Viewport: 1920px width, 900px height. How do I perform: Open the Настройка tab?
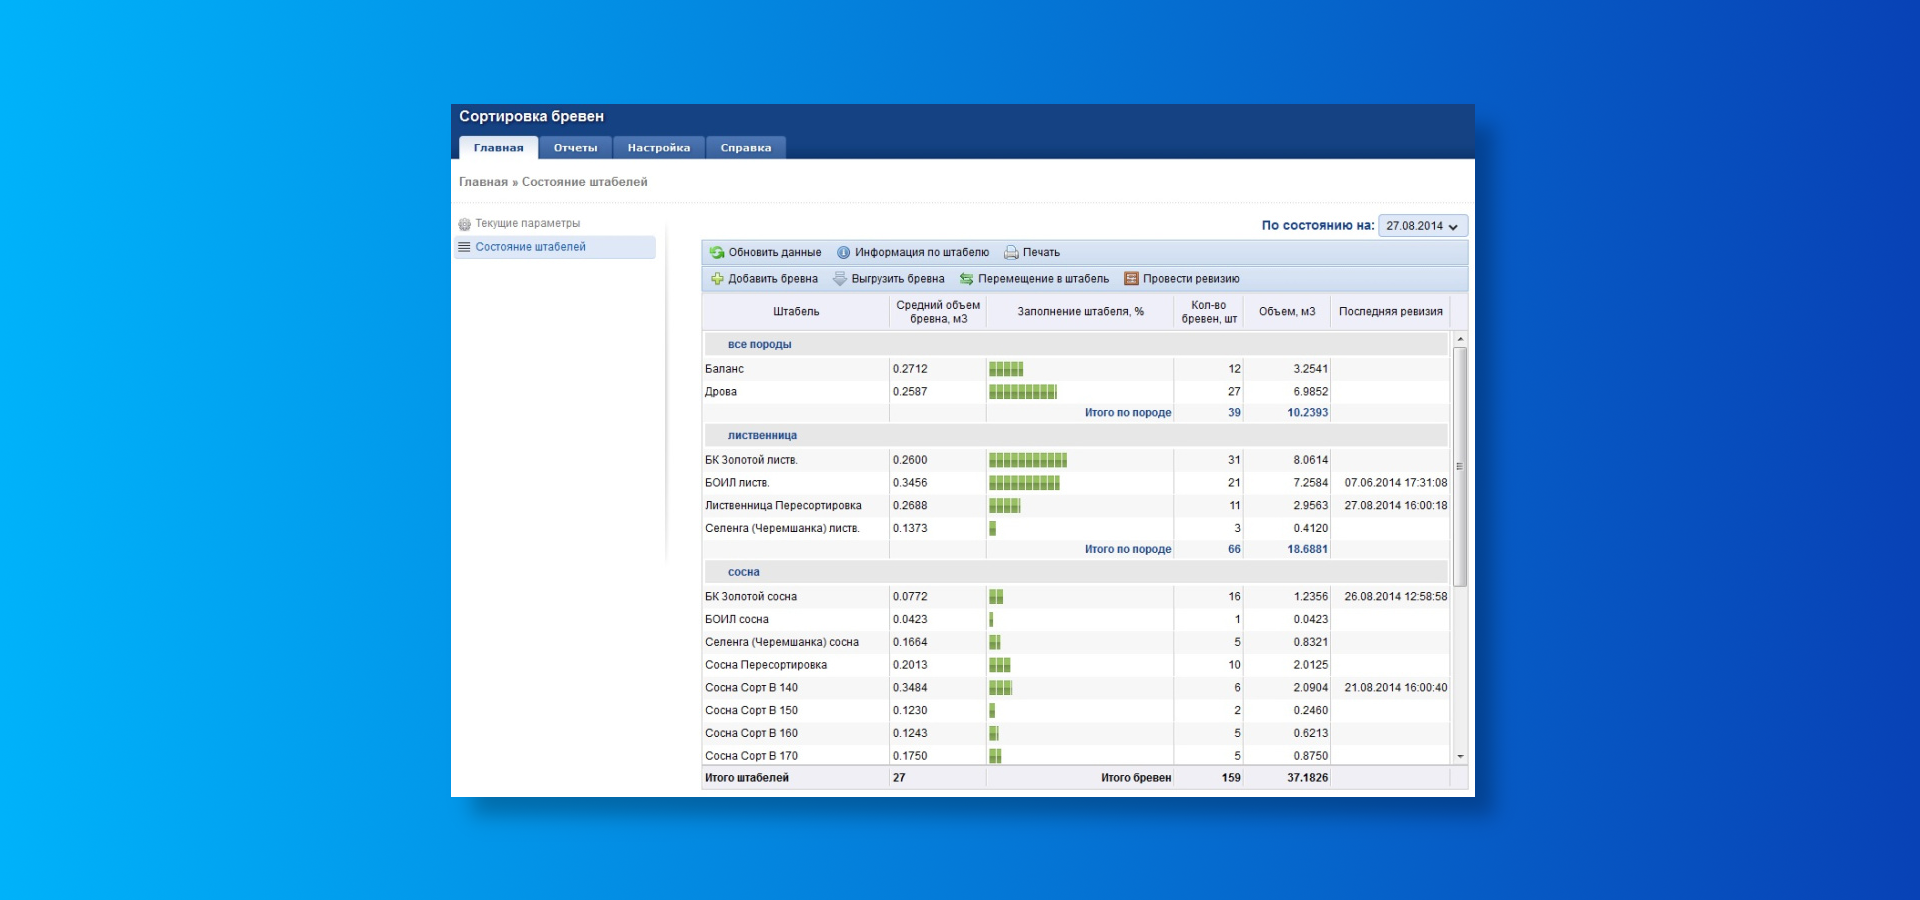(659, 148)
